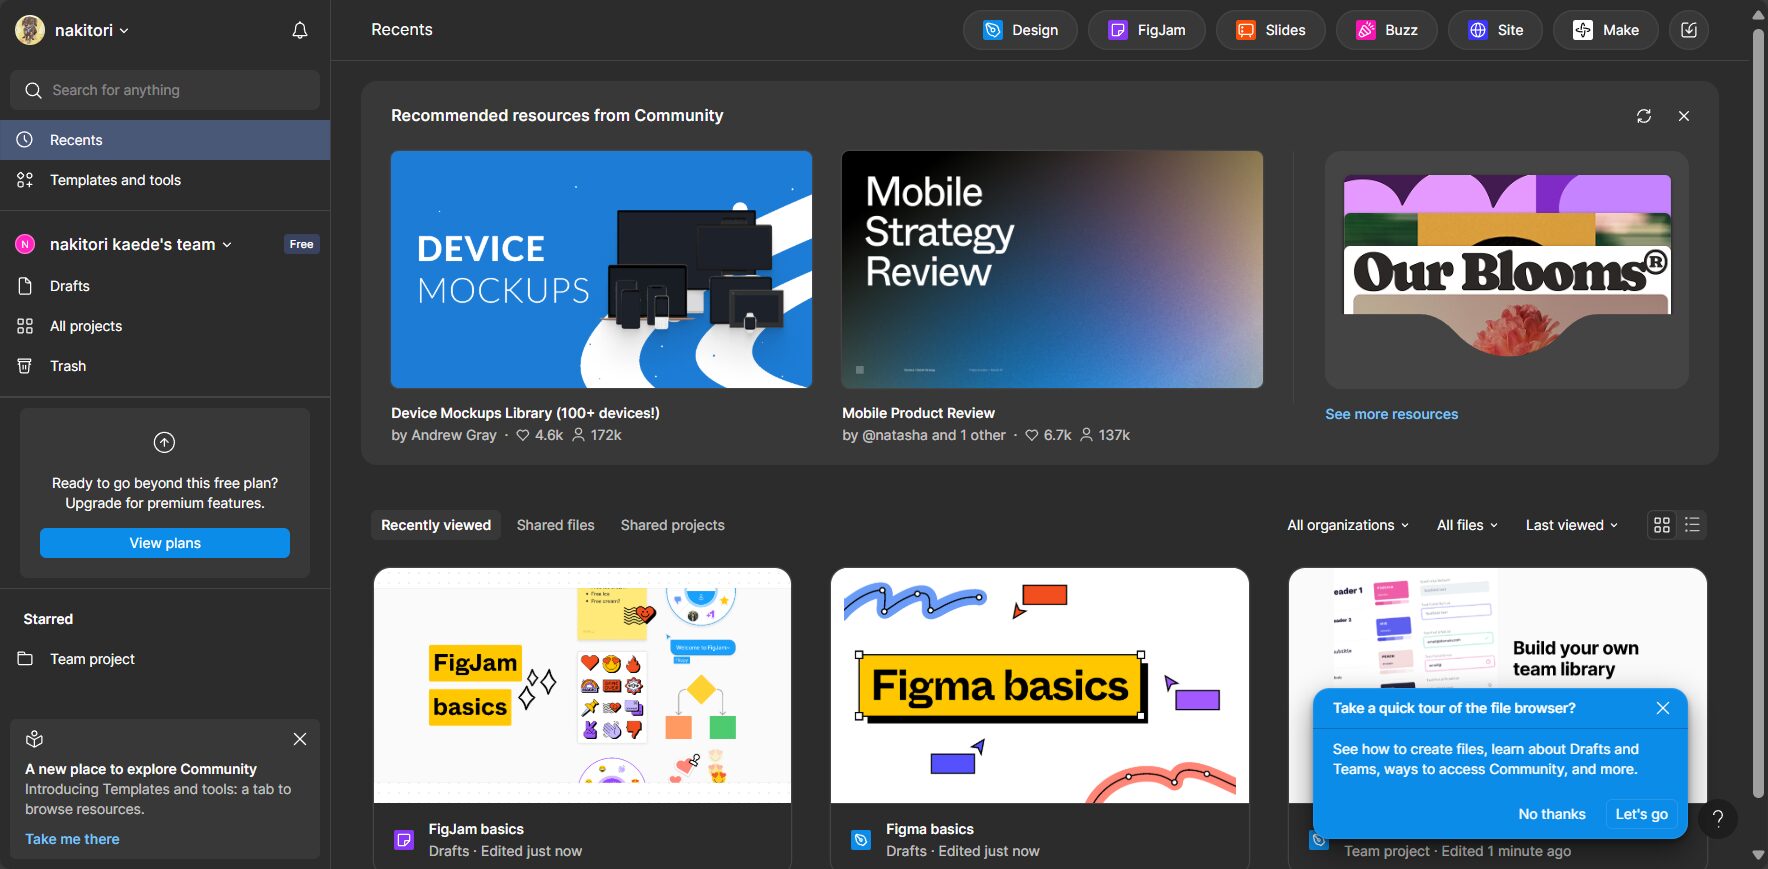Click No thanks on the tour
1768x869 pixels.
click(1552, 814)
